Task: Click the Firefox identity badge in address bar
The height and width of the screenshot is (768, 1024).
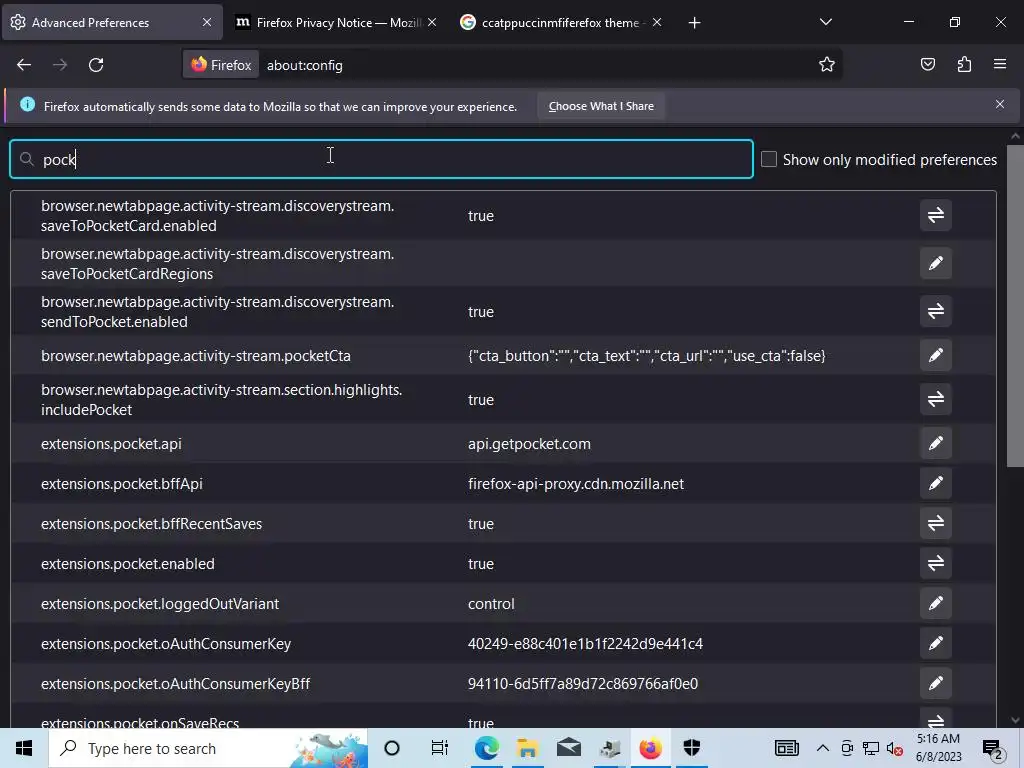Action: point(221,65)
